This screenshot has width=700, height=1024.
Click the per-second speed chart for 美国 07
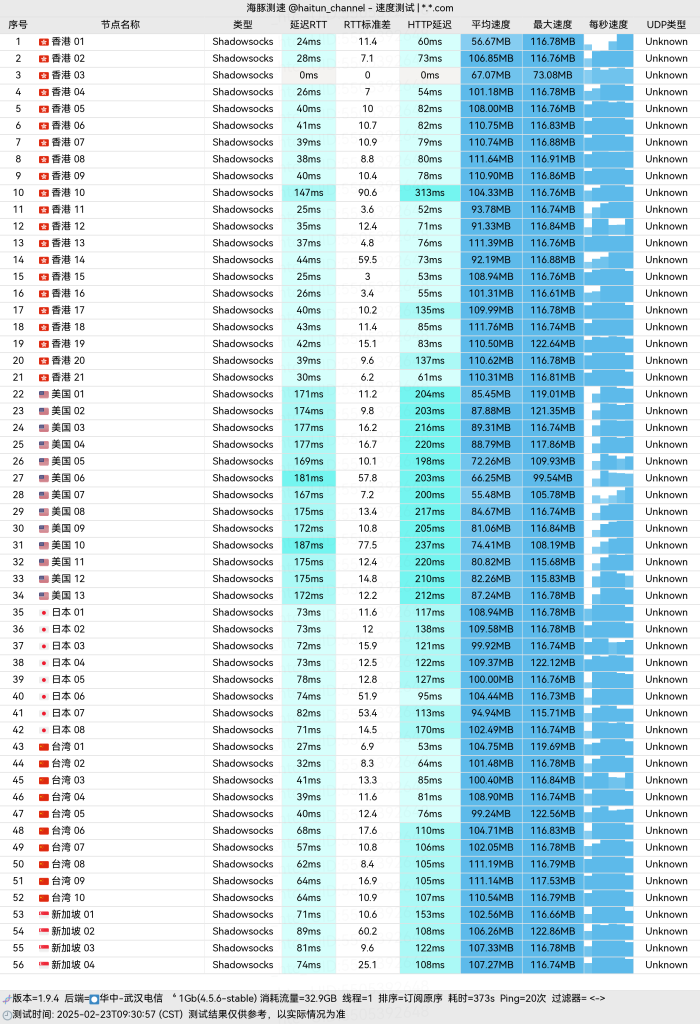(609, 495)
